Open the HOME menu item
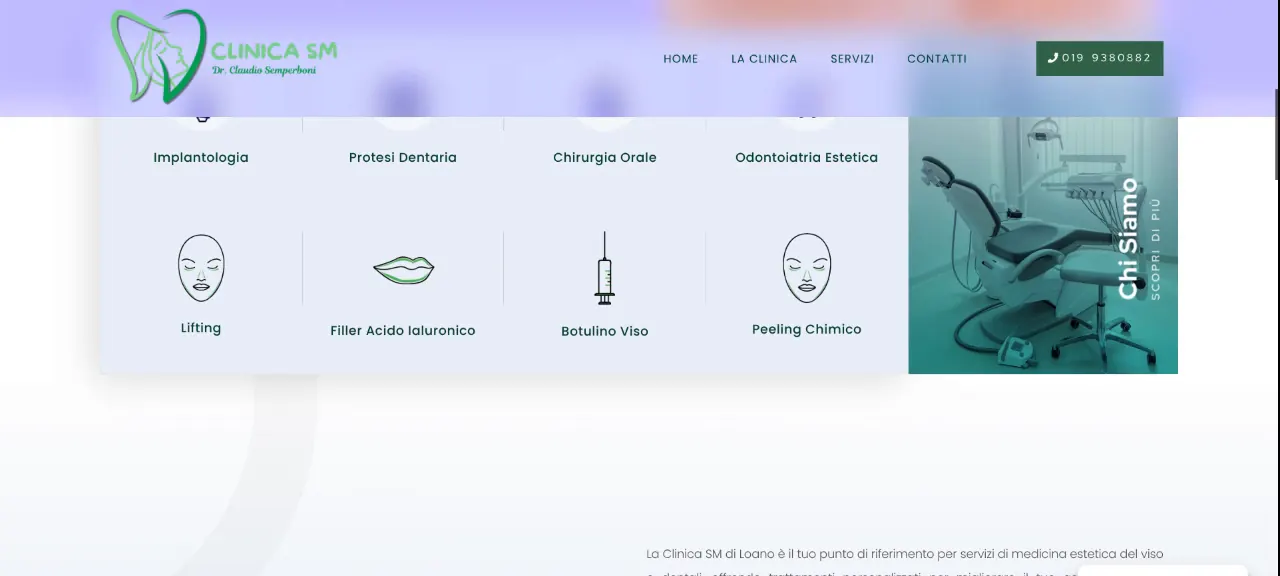Viewport: 1280px width, 576px height. [x=681, y=59]
